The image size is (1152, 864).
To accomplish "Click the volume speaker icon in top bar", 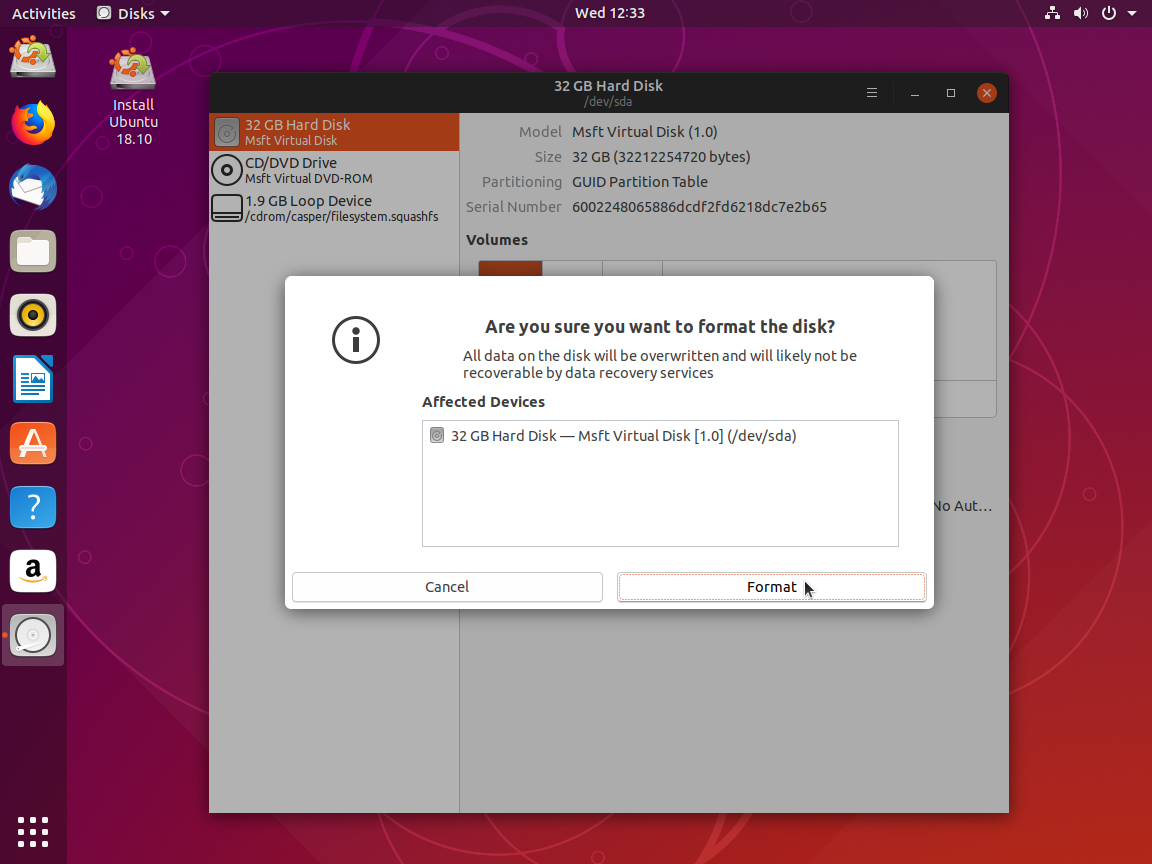I will [1081, 13].
